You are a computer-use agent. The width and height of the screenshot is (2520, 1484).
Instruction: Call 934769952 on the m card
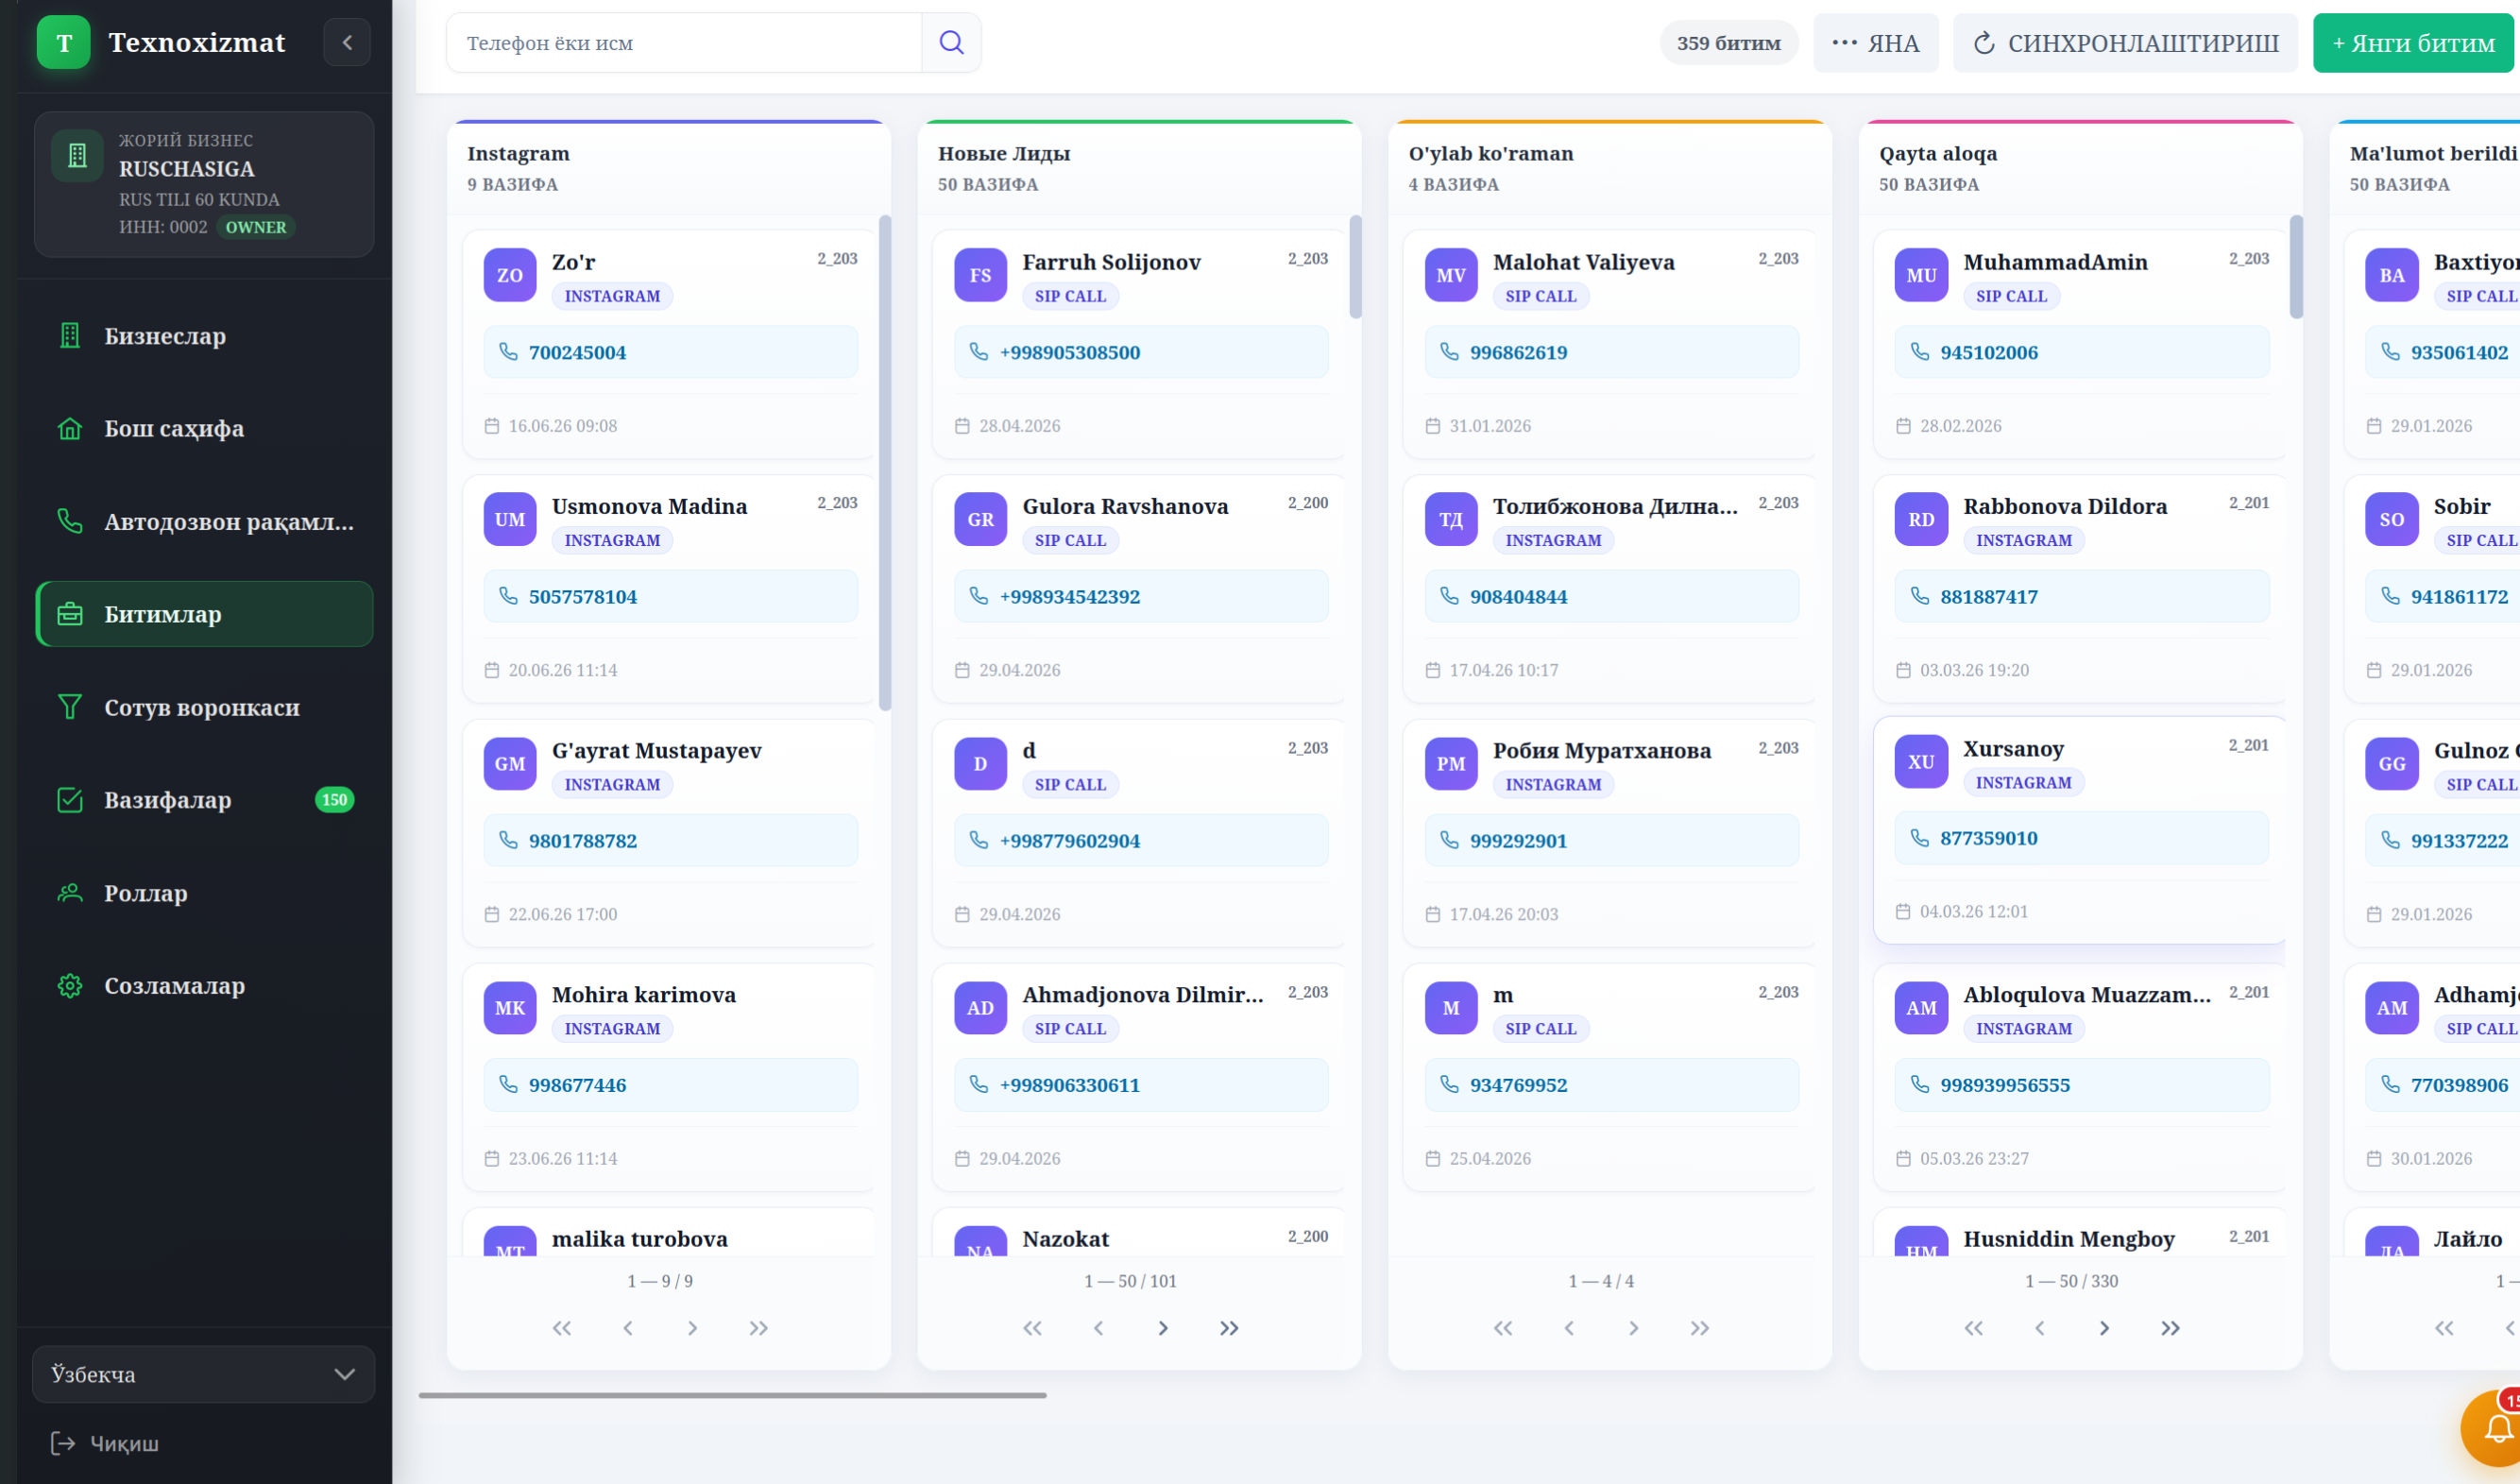[1611, 1085]
